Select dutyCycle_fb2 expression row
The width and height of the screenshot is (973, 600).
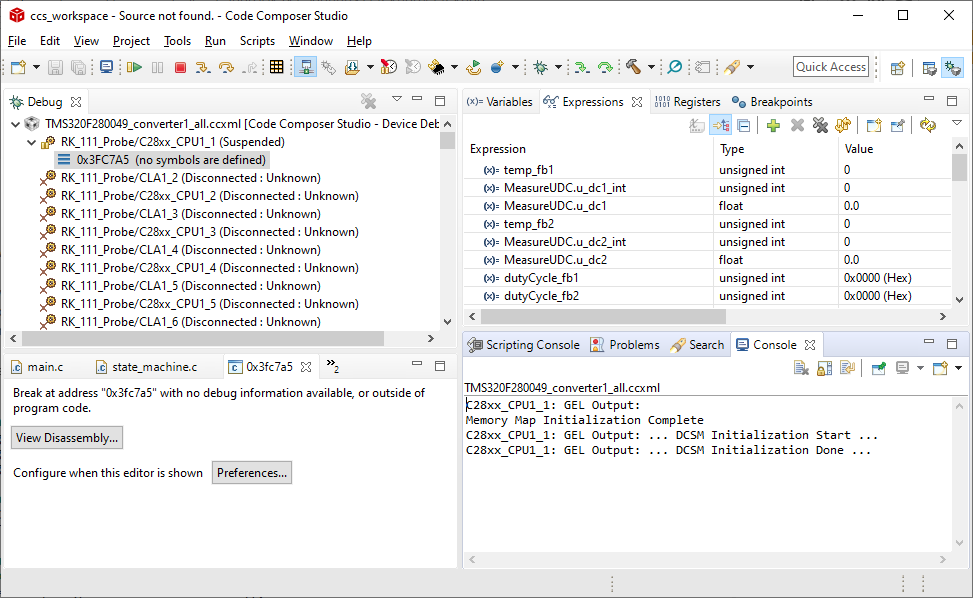[707, 296]
